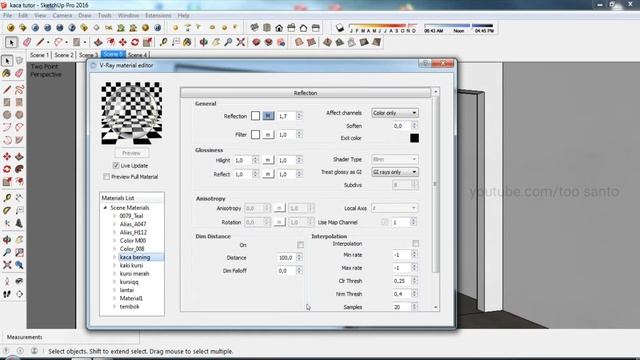Screen dimensions: 640x360
Task: Click the geo-location status bar icon
Action: click(x=6, y=351)
